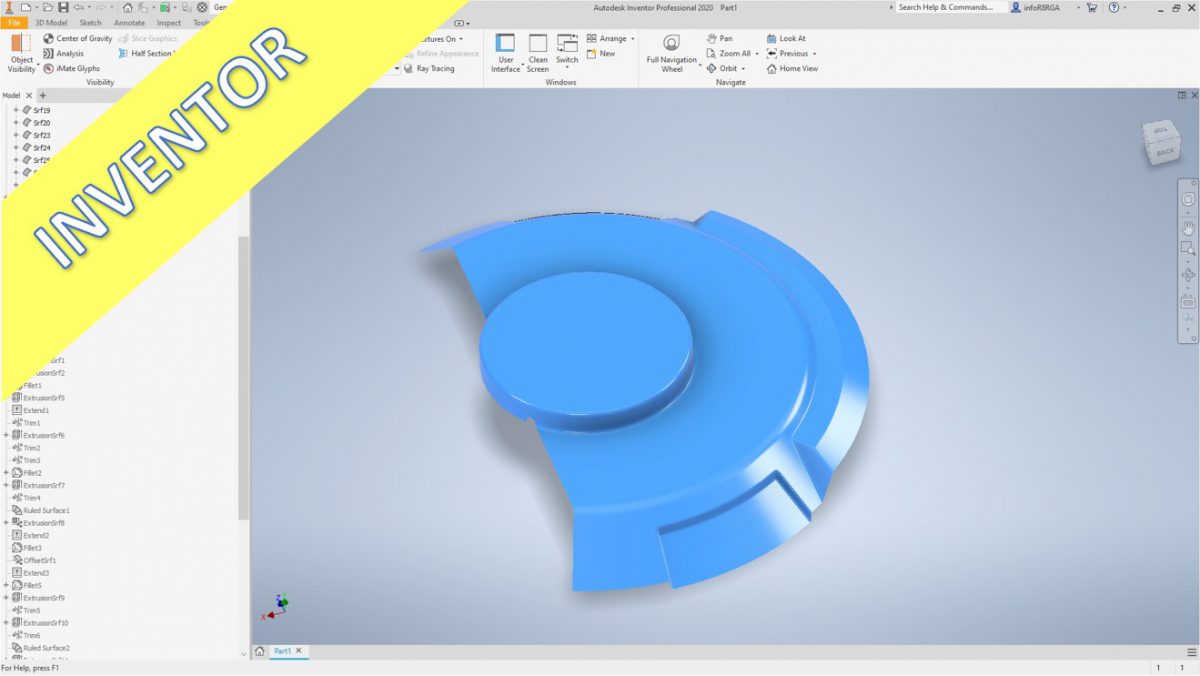Viewport: 1200px width, 676px height.
Task: Save the part with the floppy disk icon
Action: (63, 7)
